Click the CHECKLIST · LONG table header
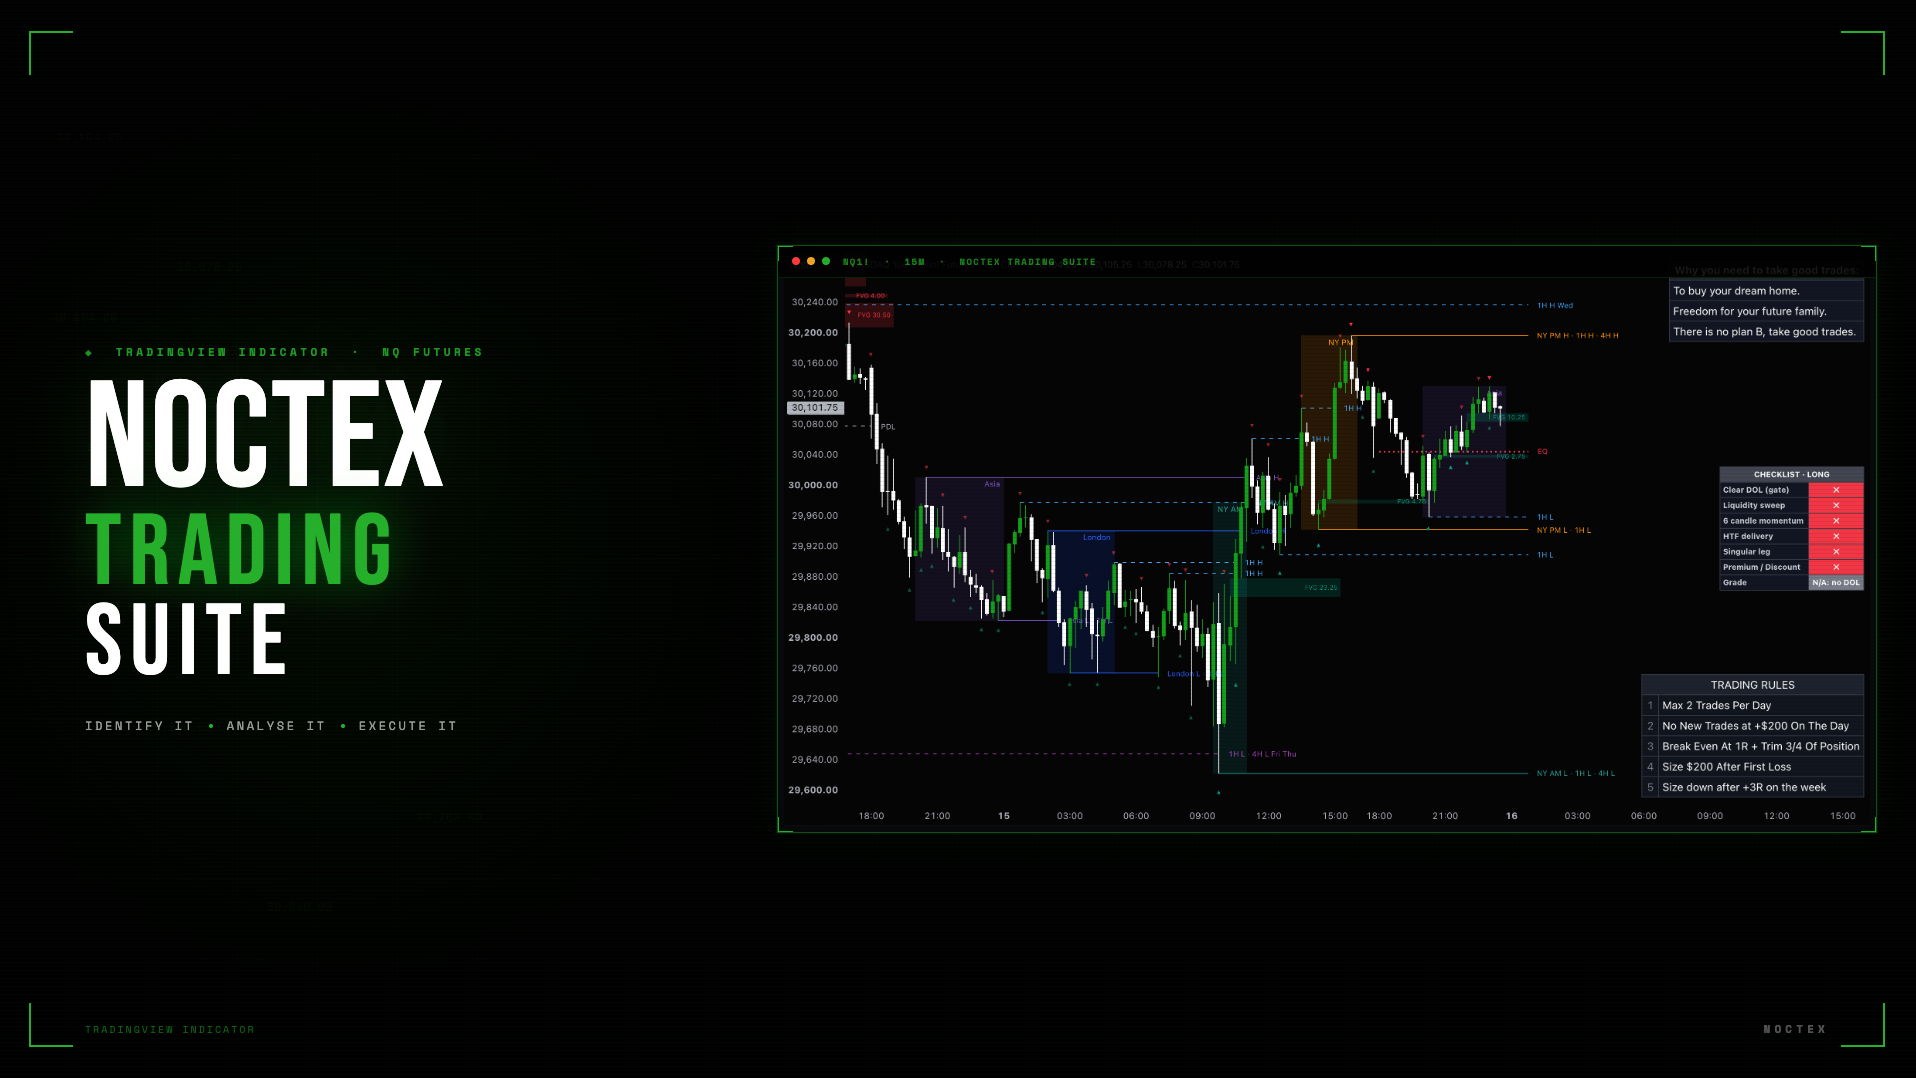 (1791, 474)
